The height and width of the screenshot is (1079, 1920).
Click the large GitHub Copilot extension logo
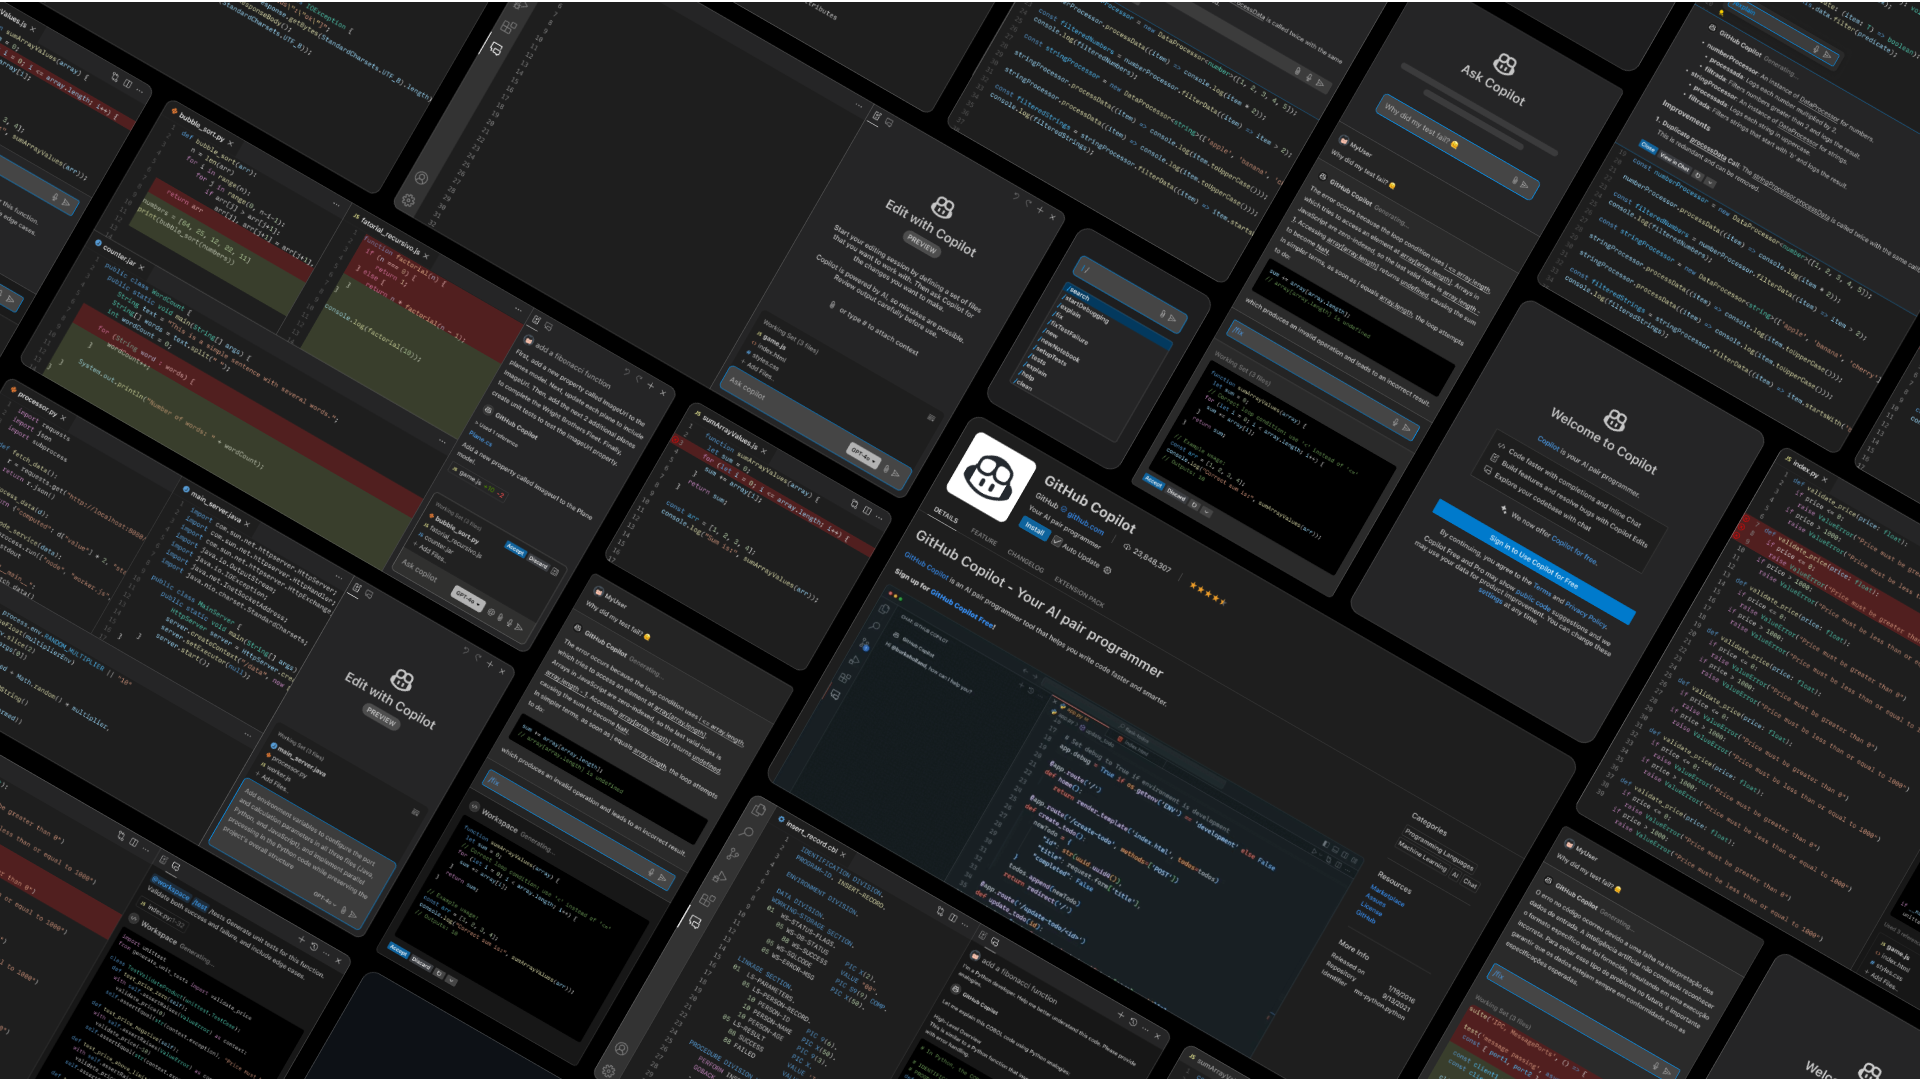click(991, 477)
